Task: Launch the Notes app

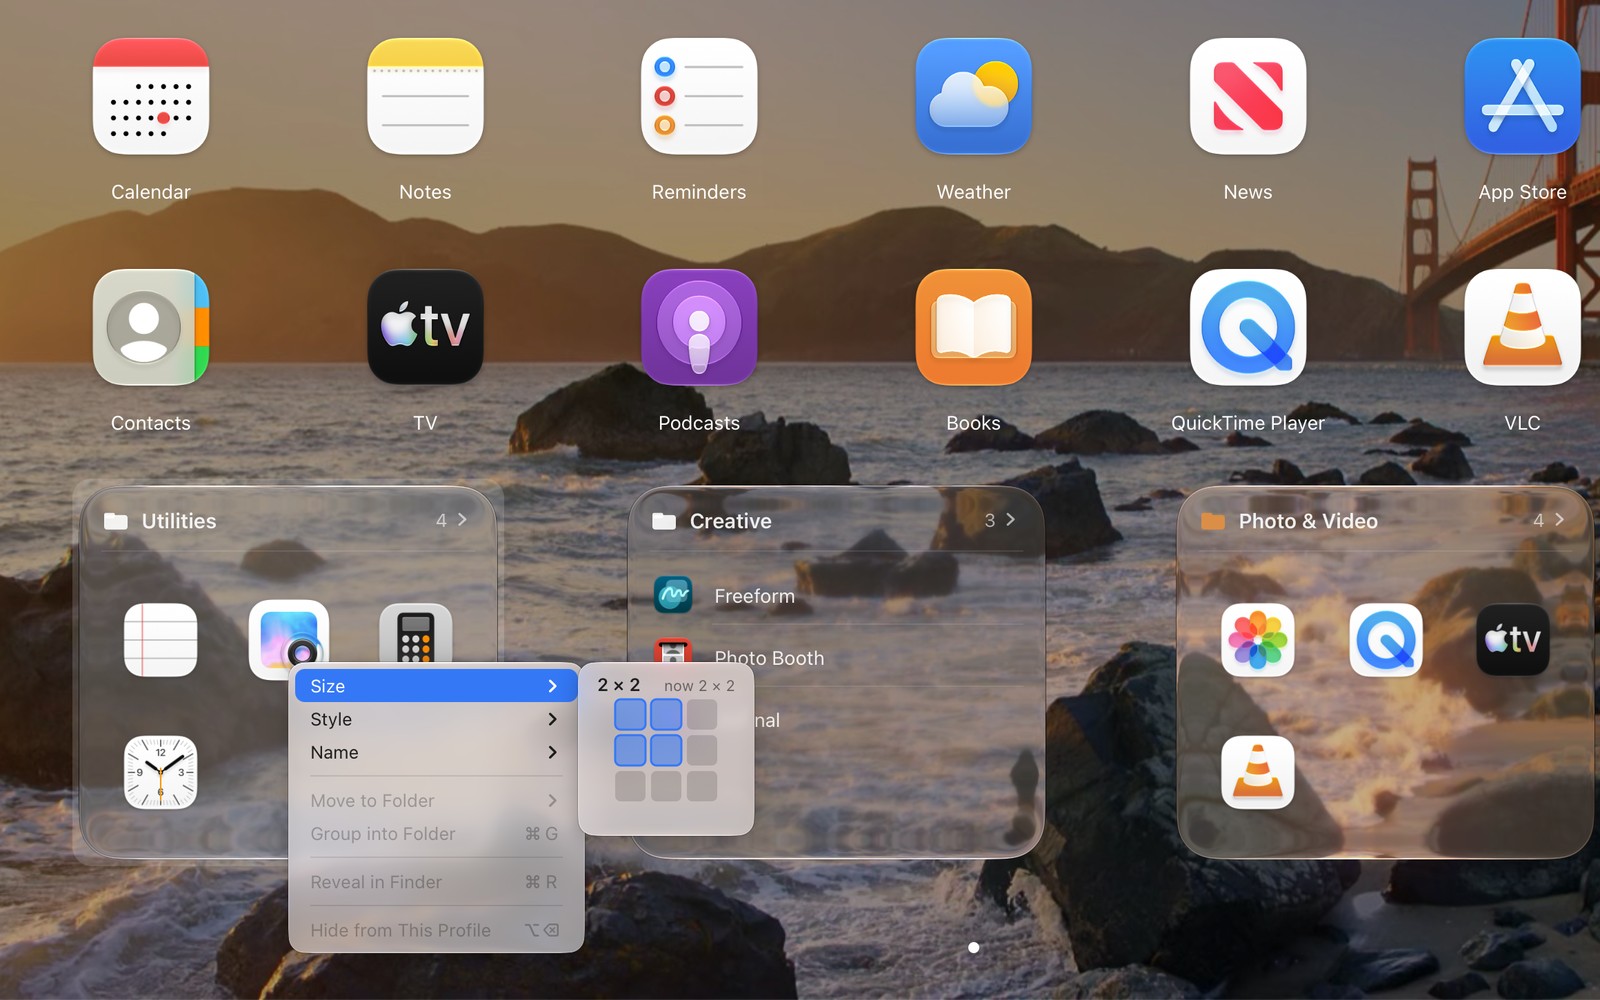Action: (425, 96)
